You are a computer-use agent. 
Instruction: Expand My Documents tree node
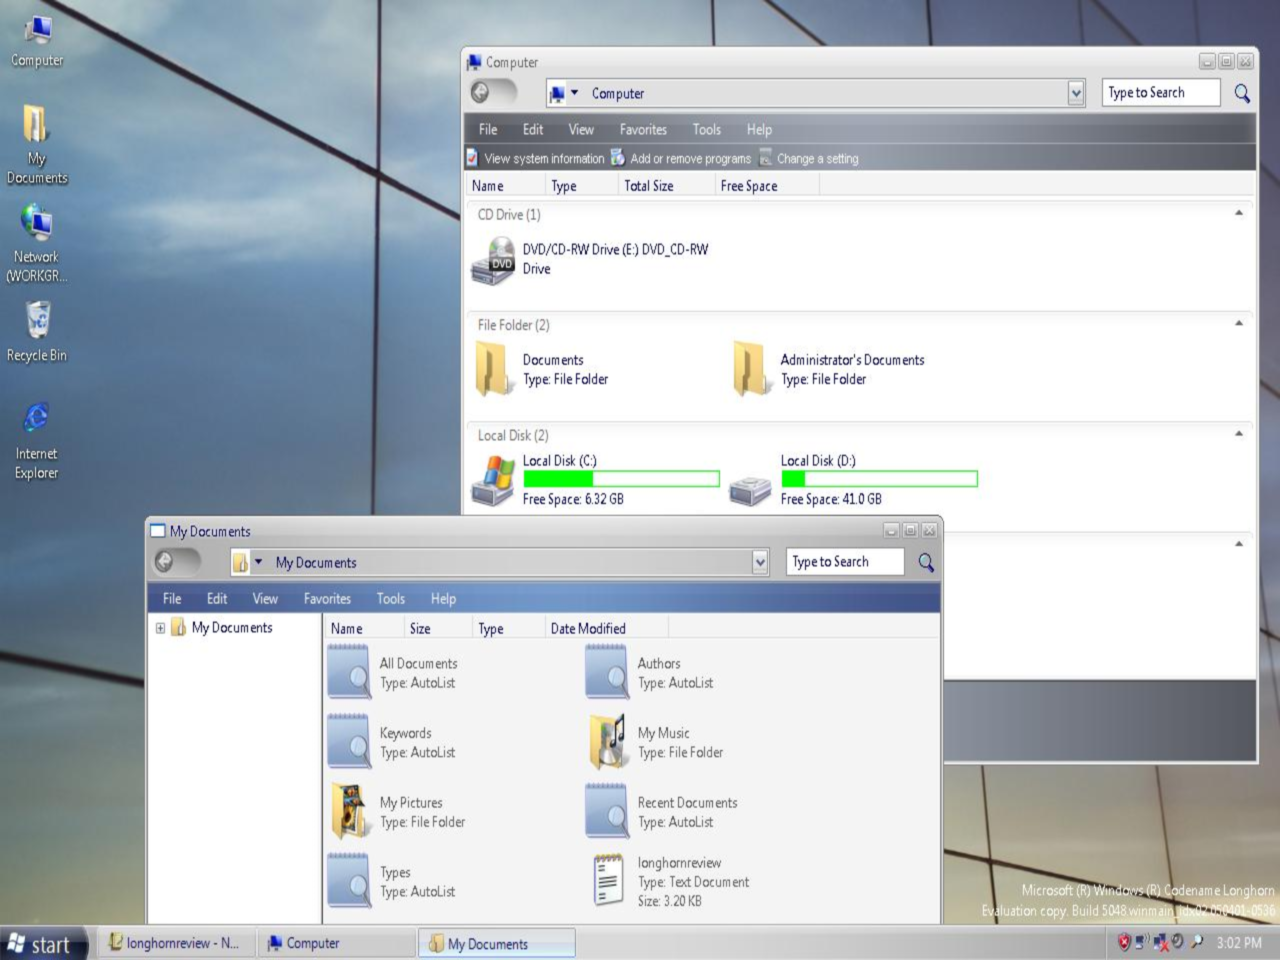tap(160, 628)
